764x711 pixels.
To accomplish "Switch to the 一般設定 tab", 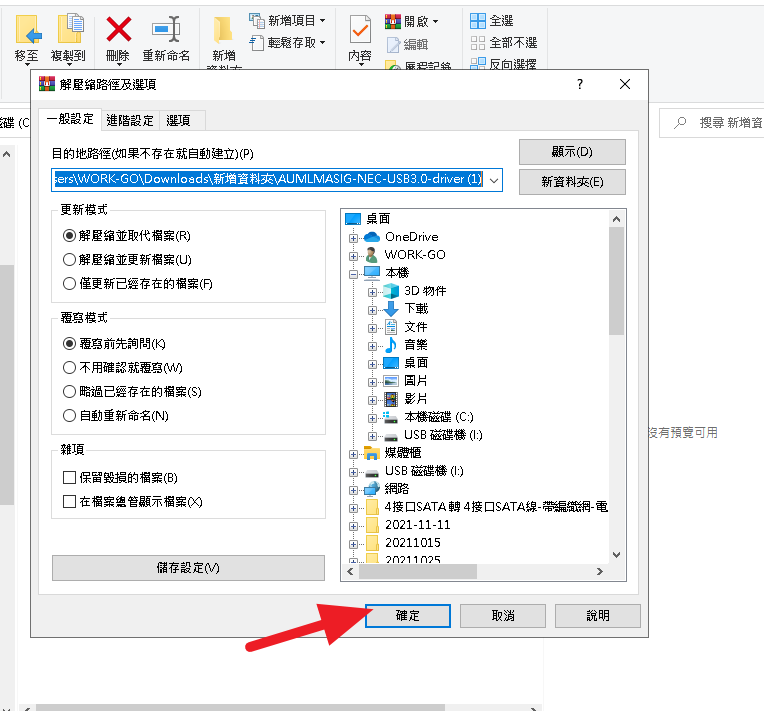I will (70, 119).
